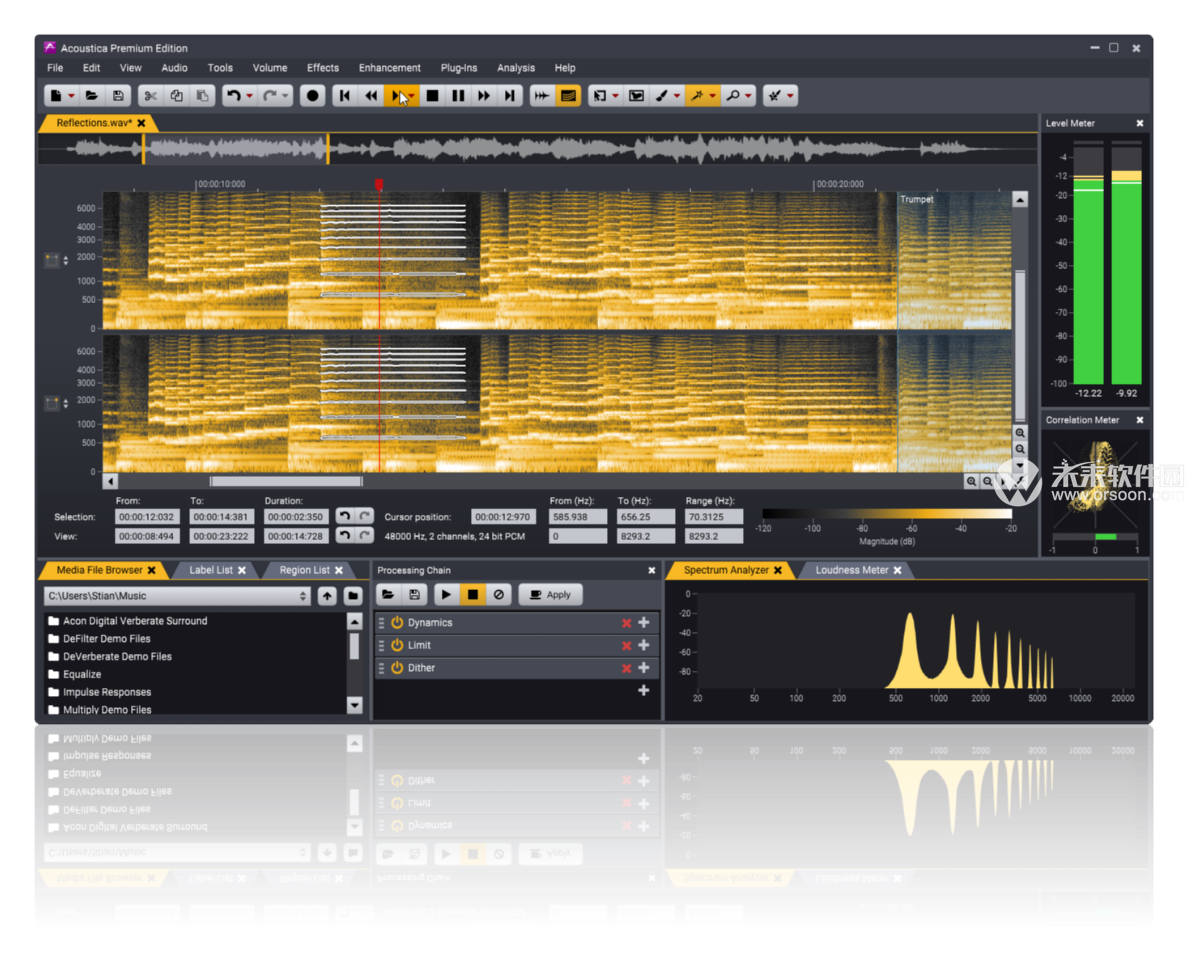Click Apply in the Processing Chain
Viewport: 1188px width, 964px height.
pos(551,595)
